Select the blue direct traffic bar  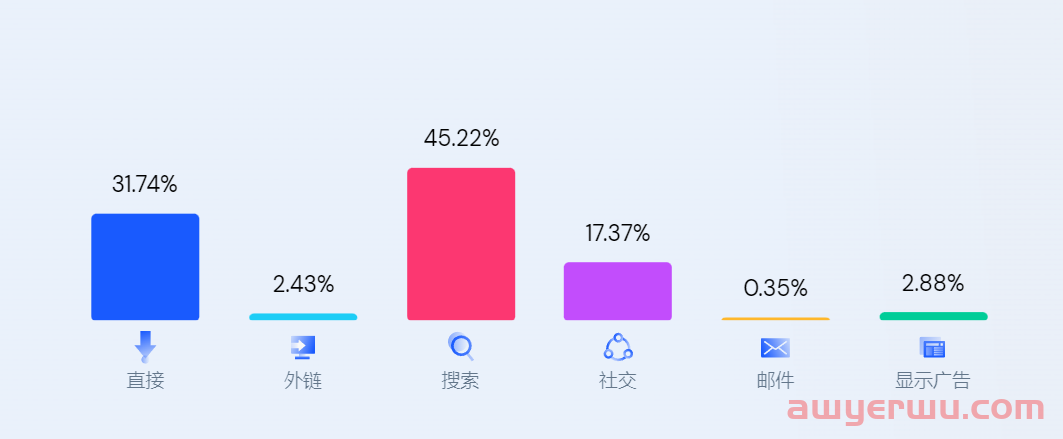click(x=145, y=267)
